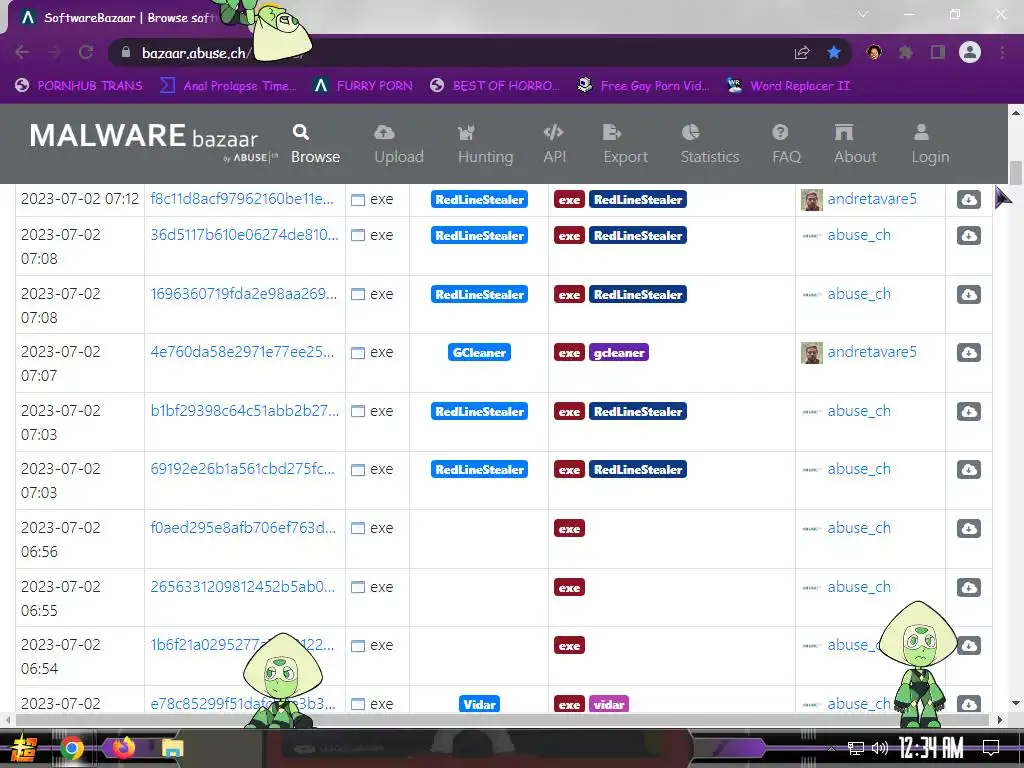Open hash 4e760da58e2971e77ee25 link
1024x768 pixels.
[x=242, y=351]
